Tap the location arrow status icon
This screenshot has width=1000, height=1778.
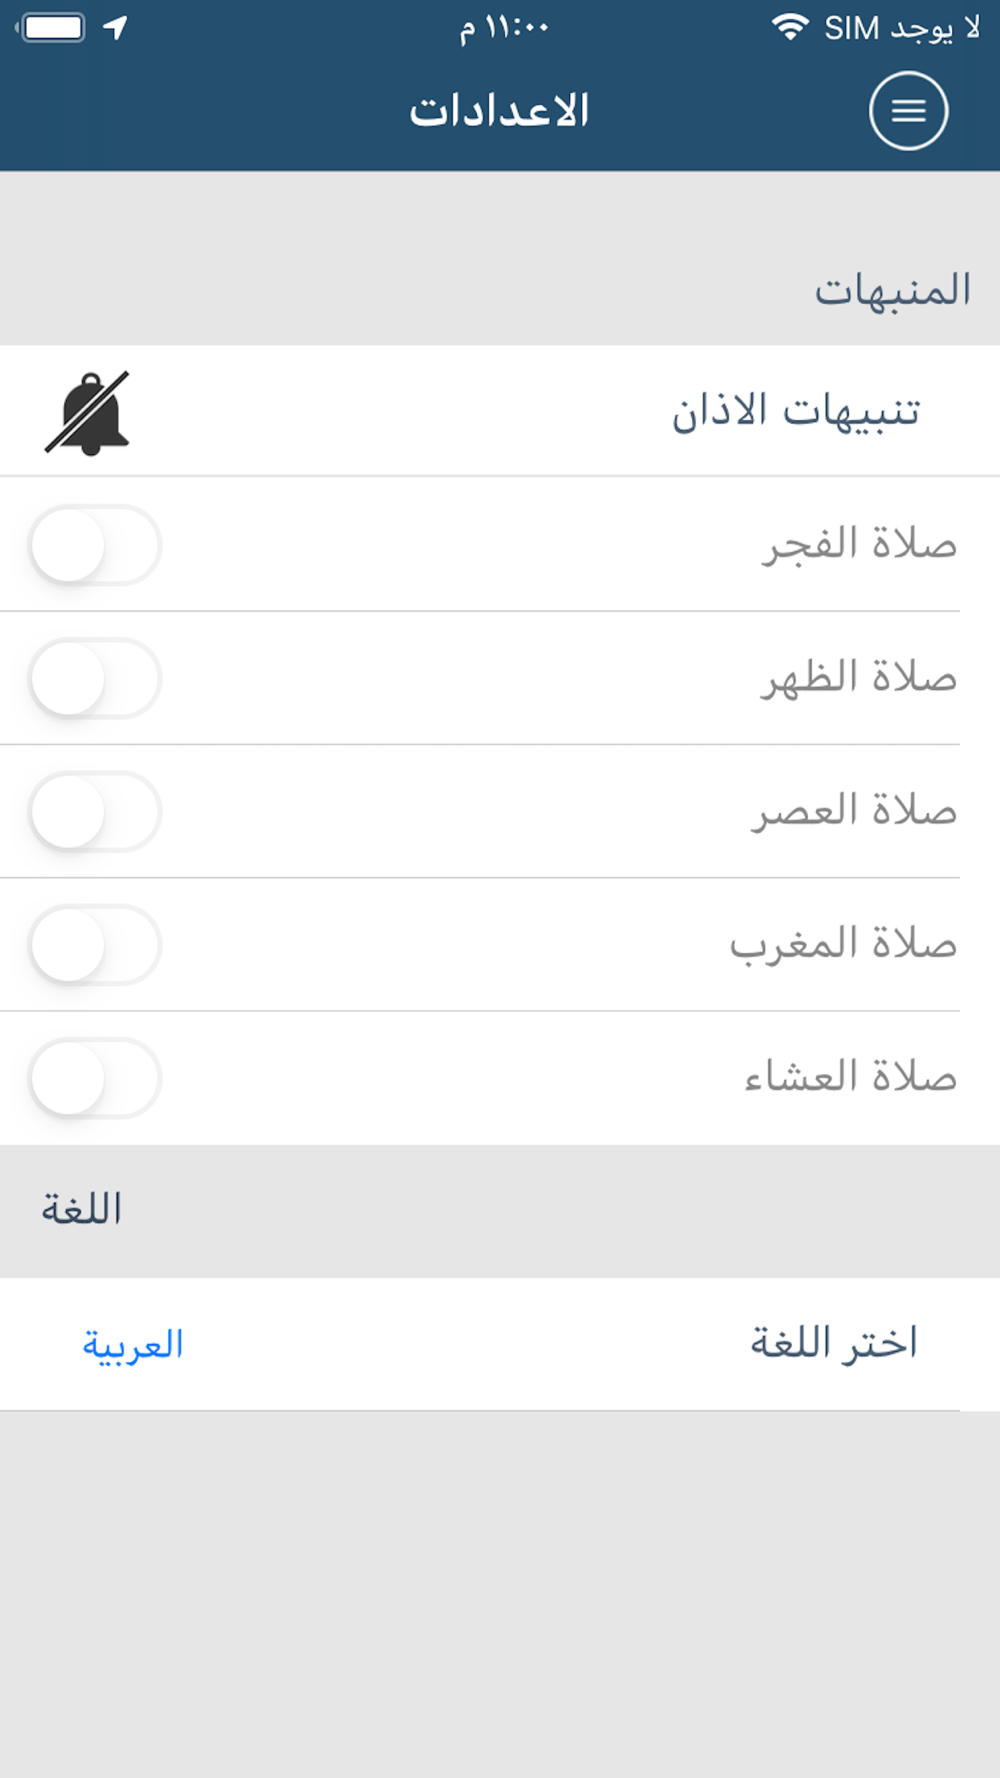(x=116, y=27)
